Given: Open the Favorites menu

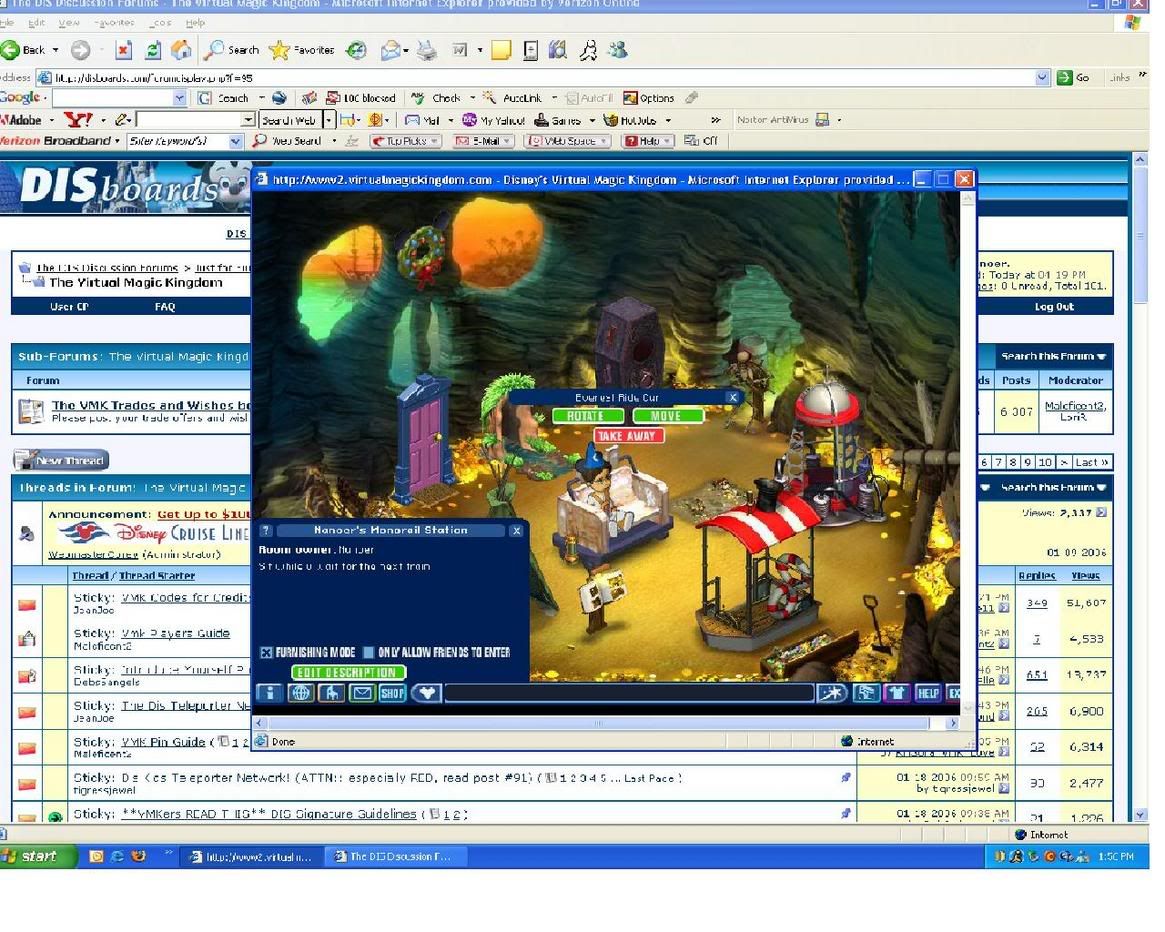Looking at the screenshot, I should [x=114, y=23].
